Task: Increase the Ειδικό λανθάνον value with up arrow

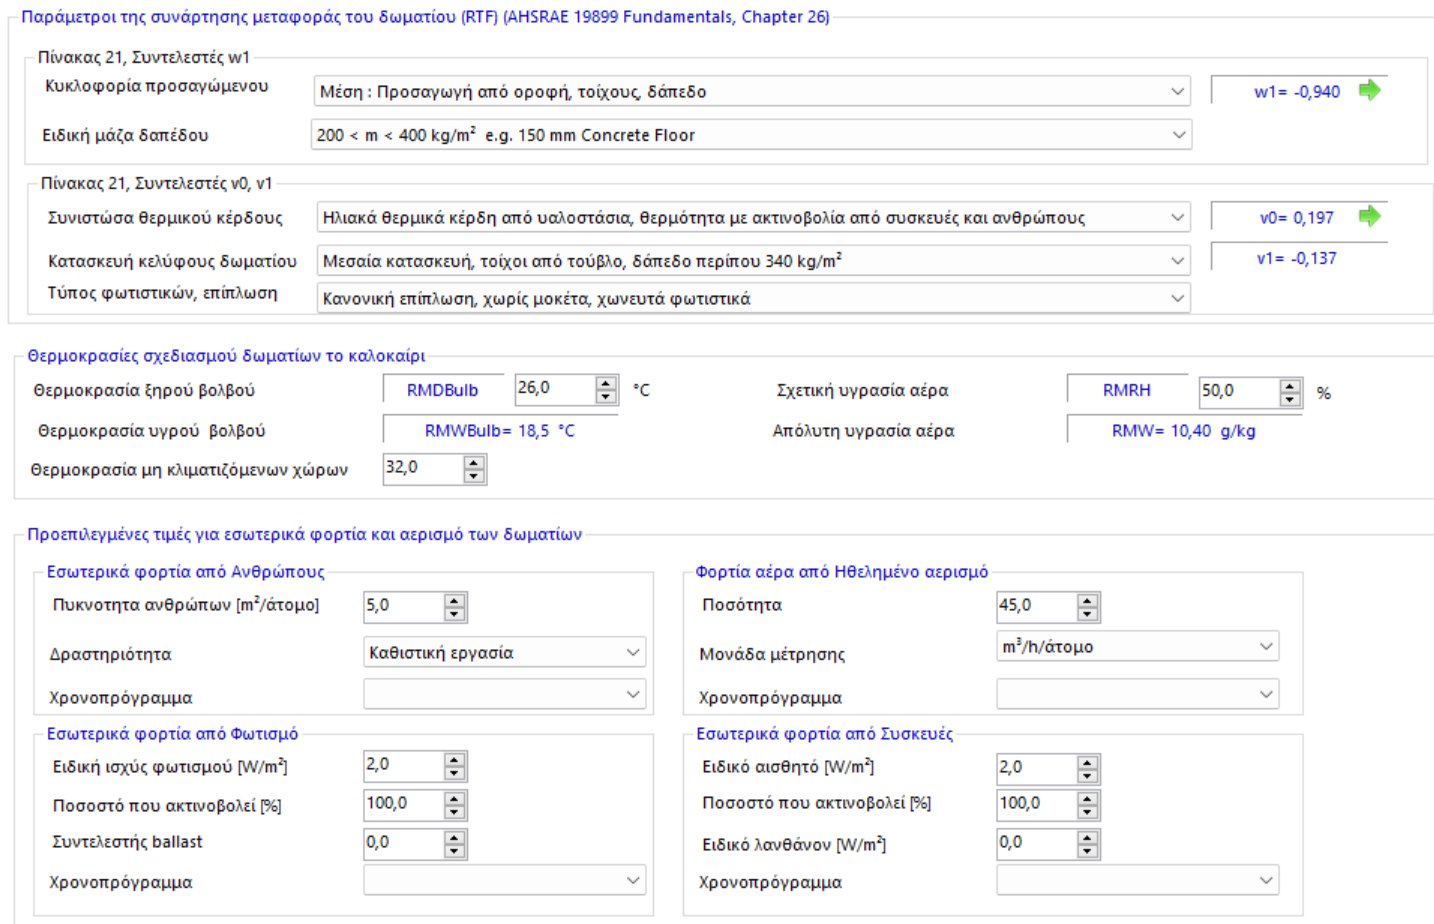Action: [1088, 839]
